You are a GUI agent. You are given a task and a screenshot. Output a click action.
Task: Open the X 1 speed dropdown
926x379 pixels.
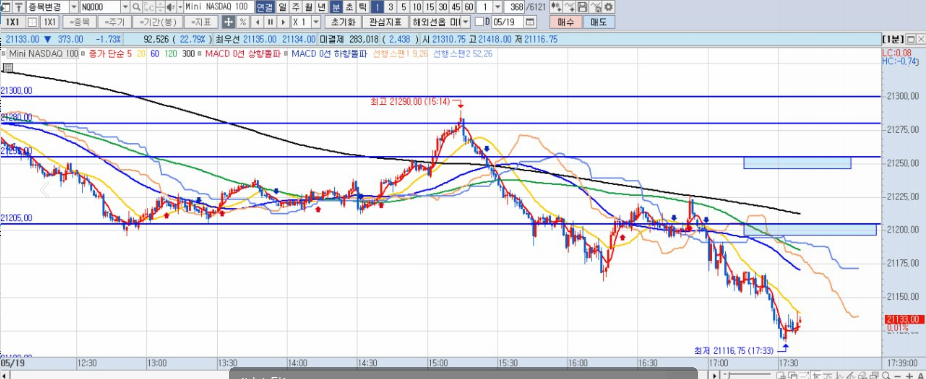coord(316,22)
